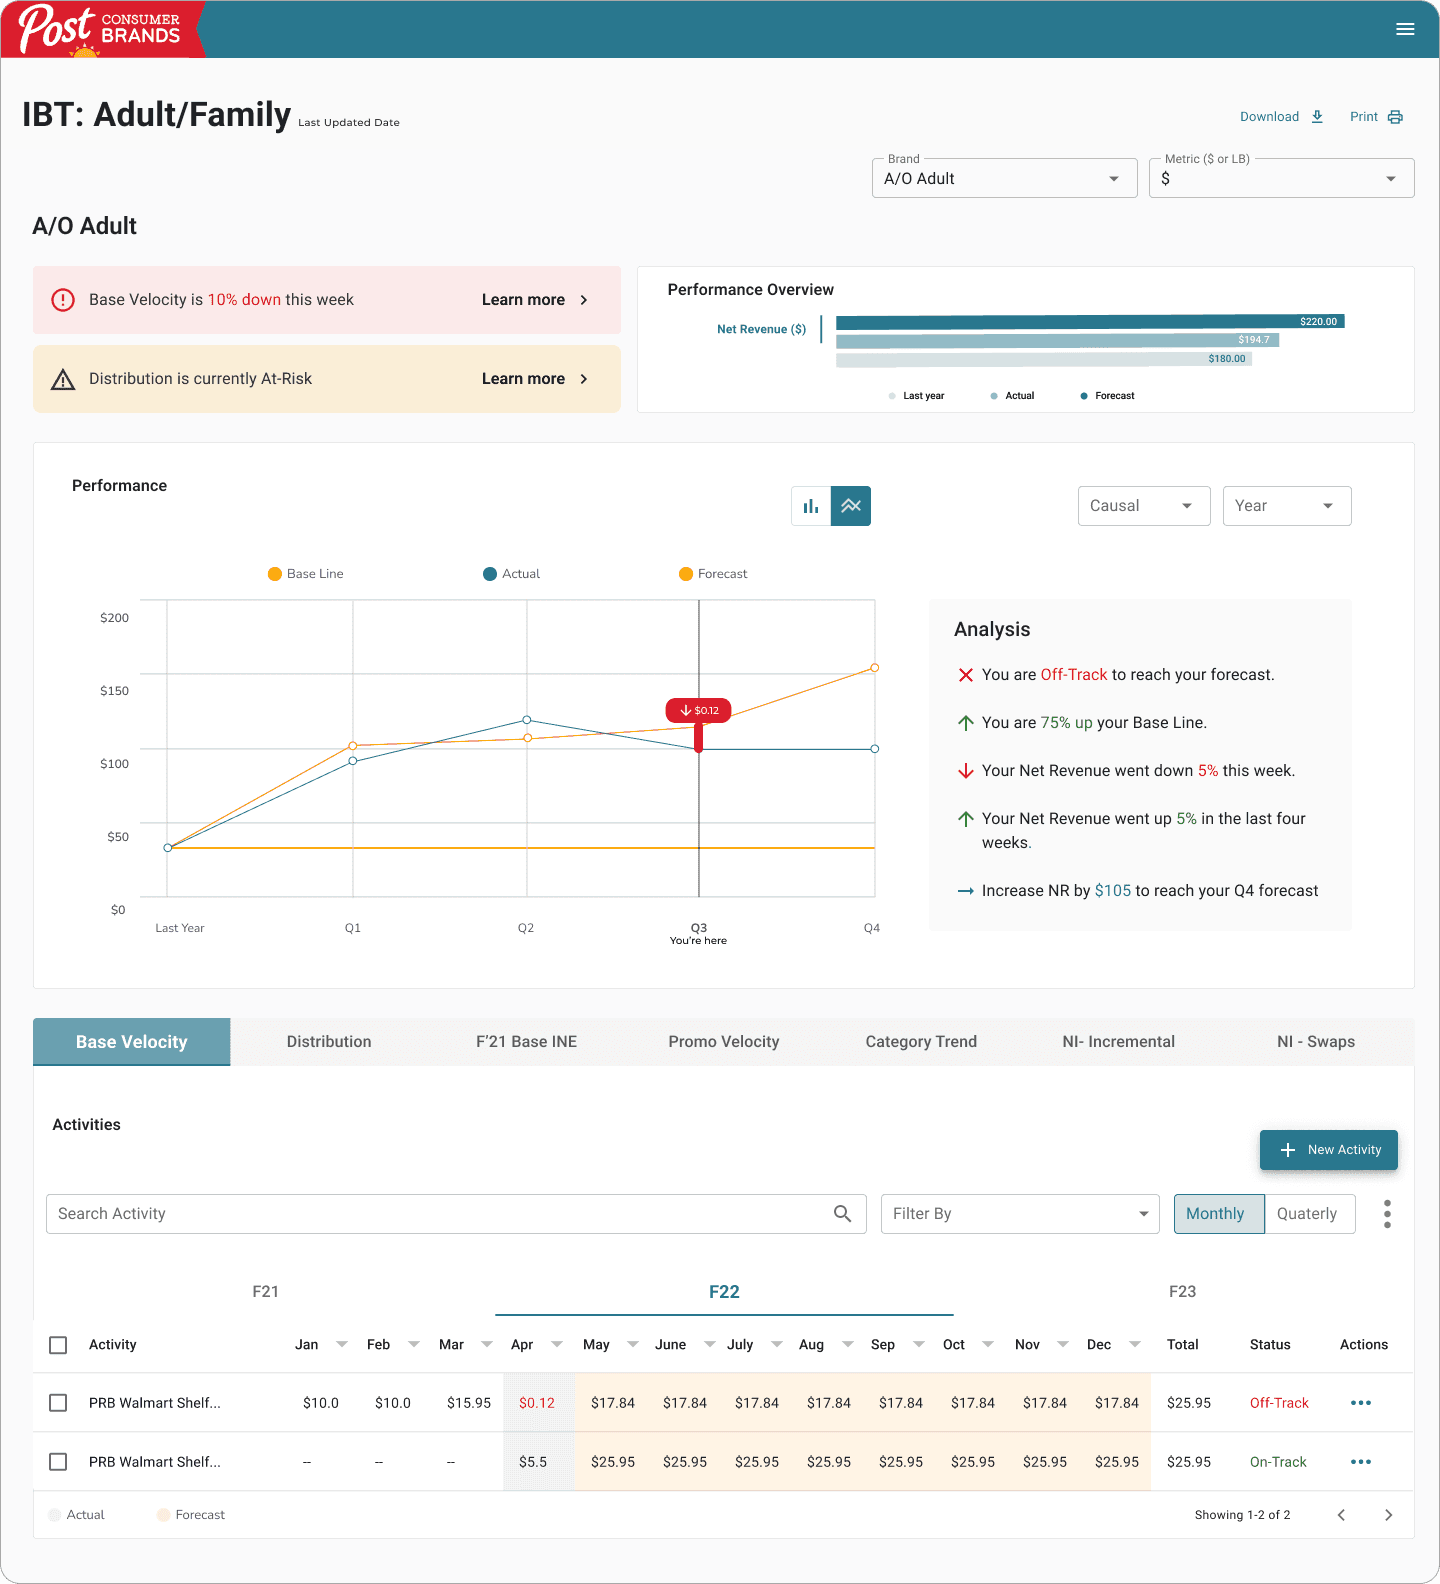Expand the Apr column filter
The image size is (1440, 1584).
(557, 1345)
